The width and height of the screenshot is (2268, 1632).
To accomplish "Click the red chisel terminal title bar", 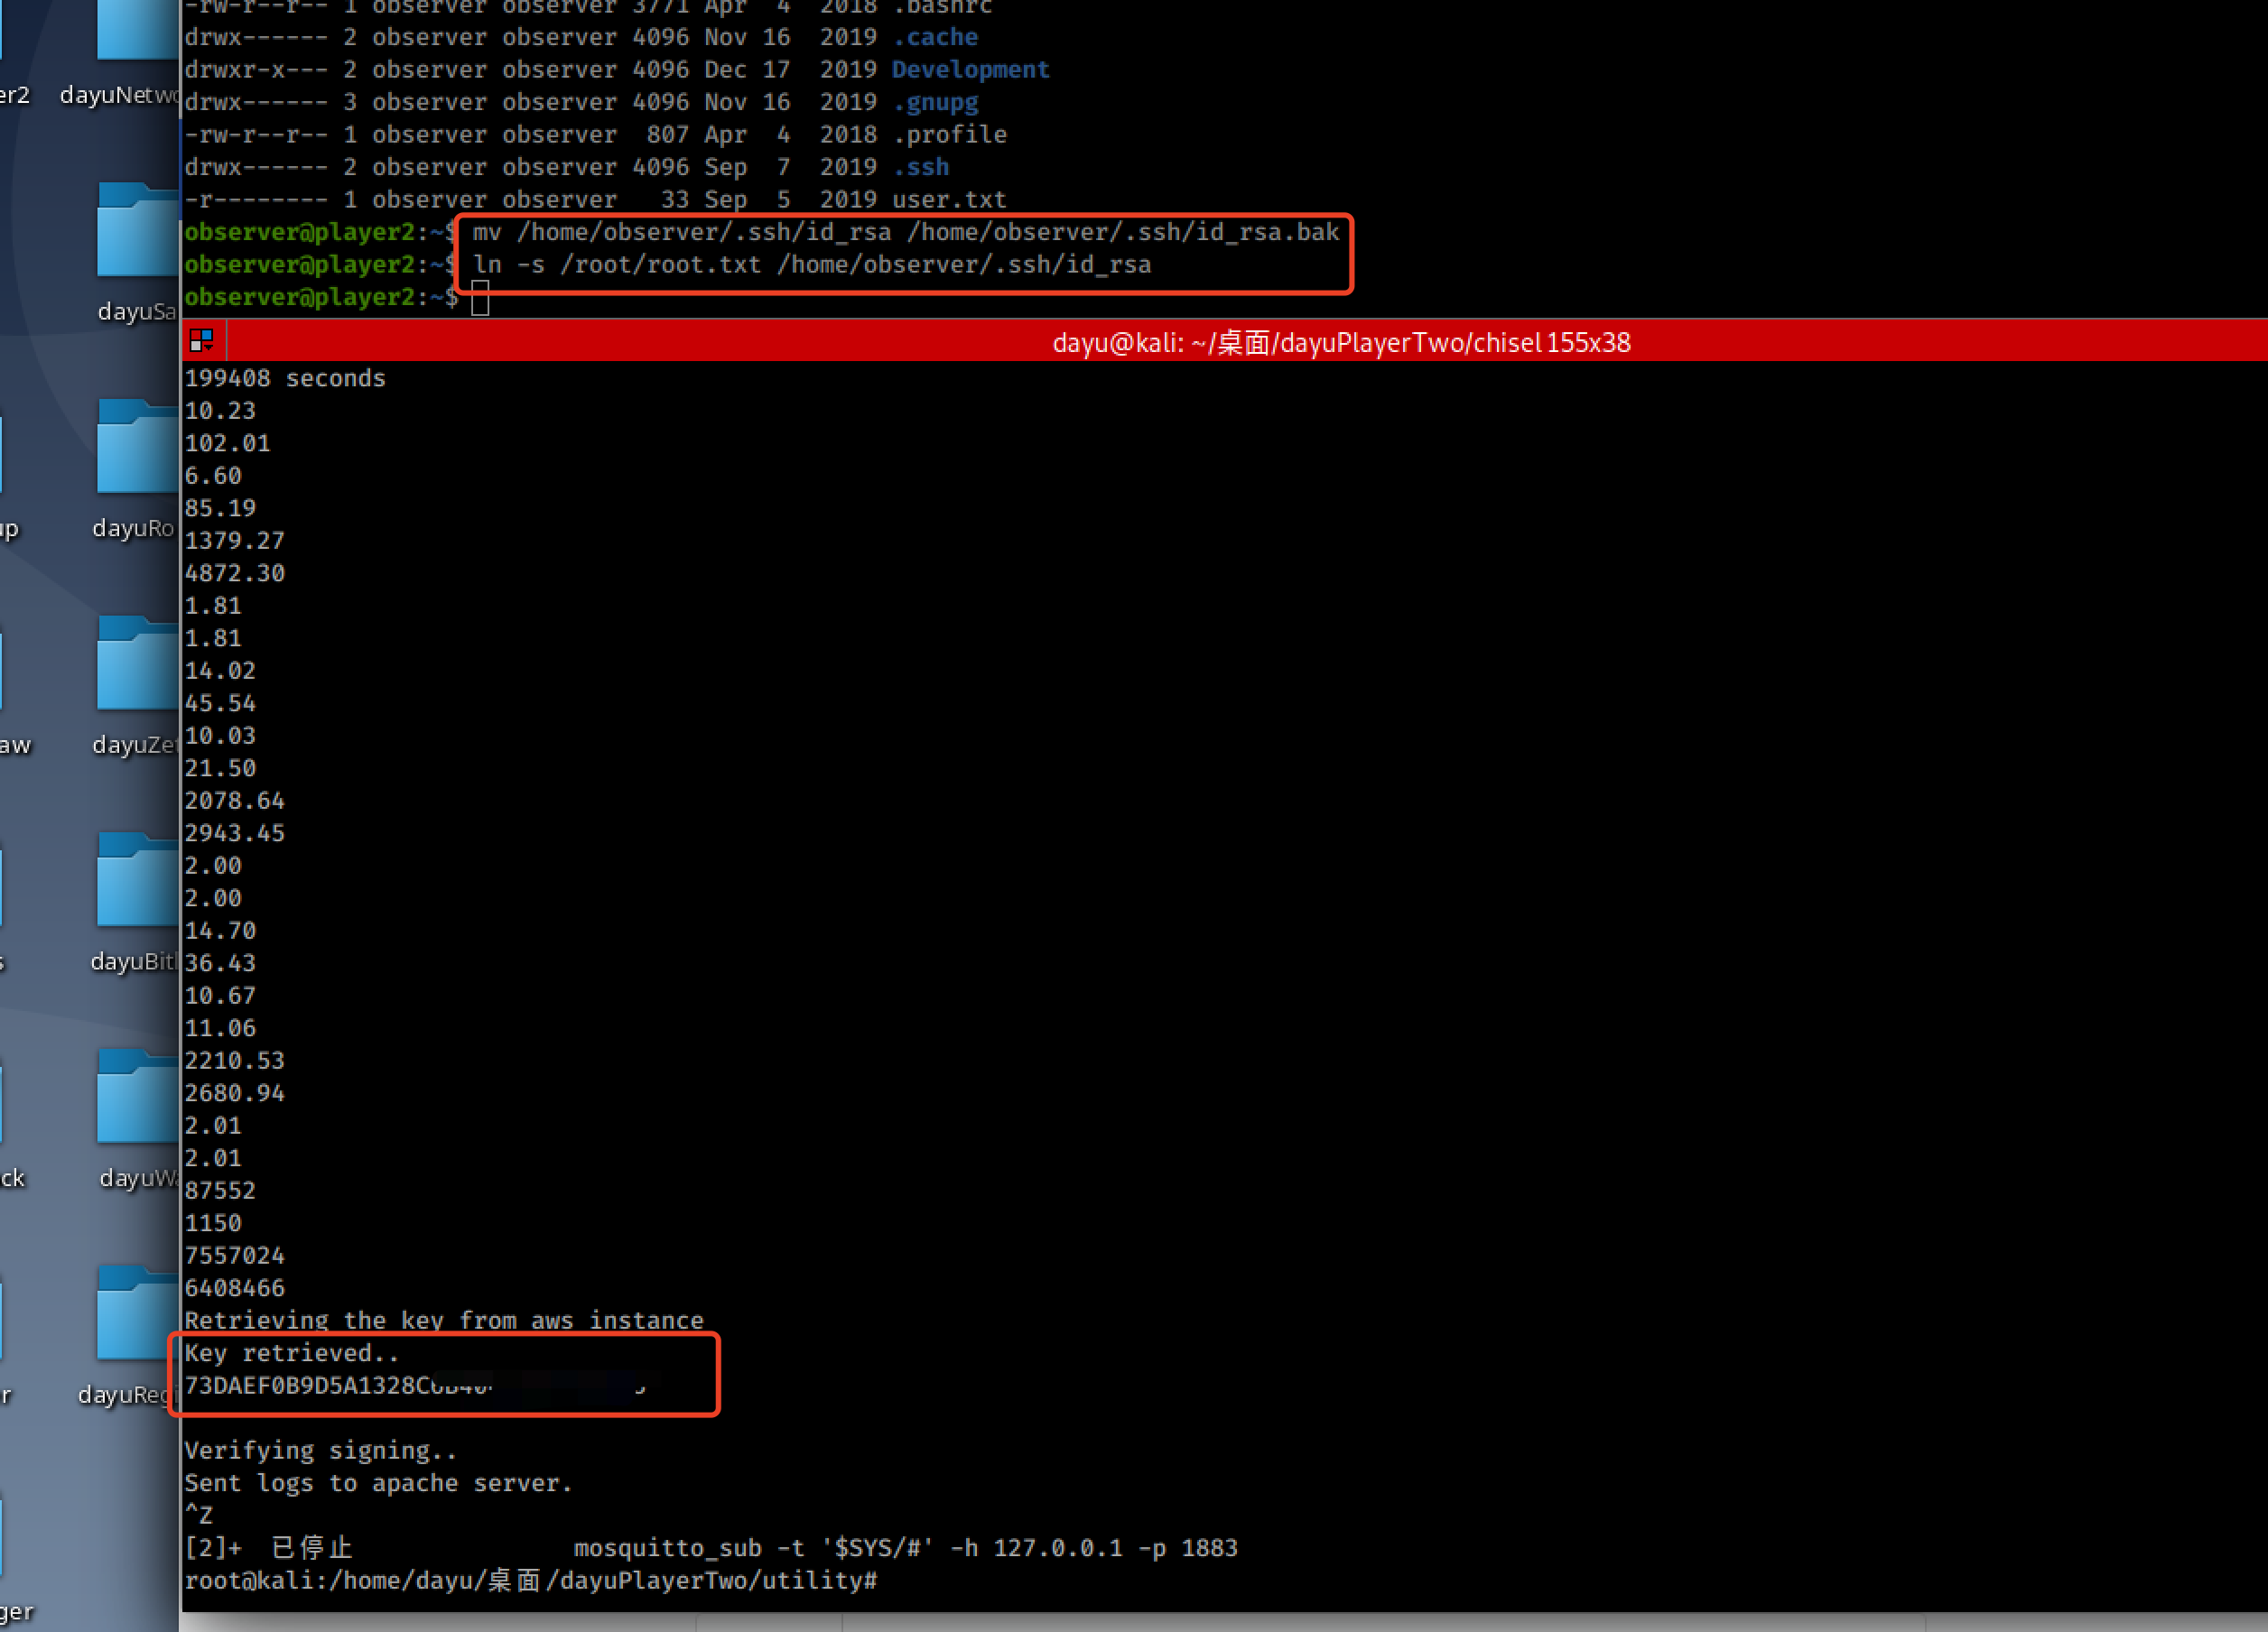I will tap(1340, 343).
